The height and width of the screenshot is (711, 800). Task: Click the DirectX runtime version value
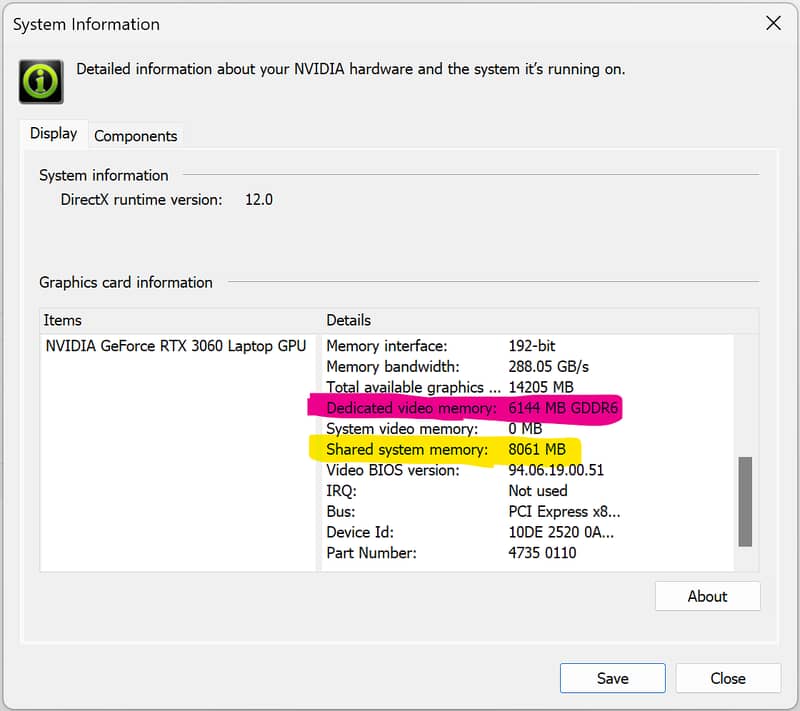(x=259, y=200)
